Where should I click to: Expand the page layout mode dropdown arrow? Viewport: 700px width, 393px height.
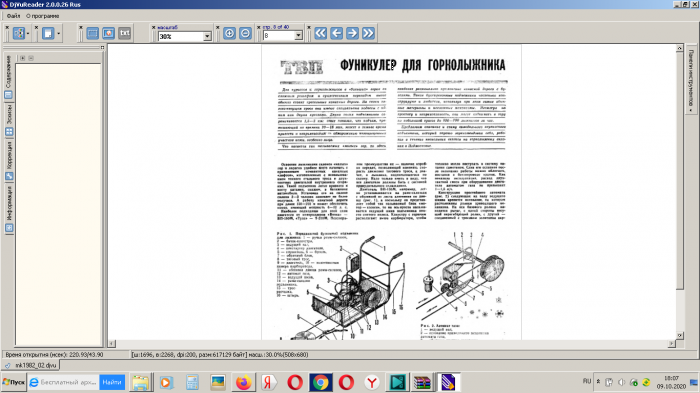pos(58,33)
